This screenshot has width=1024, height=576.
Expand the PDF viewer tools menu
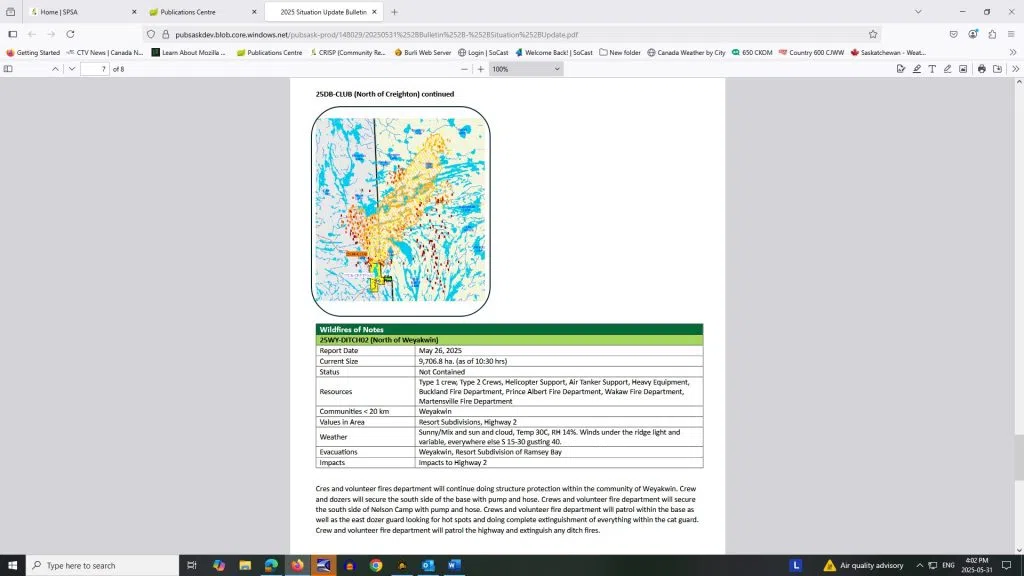pyautogui.click(x=1015, y=69)
